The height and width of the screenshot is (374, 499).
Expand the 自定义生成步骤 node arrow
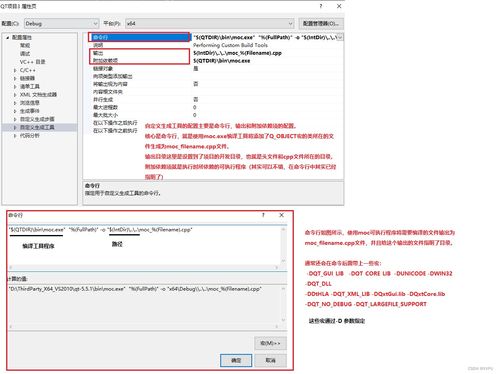(x=15, y=119)
